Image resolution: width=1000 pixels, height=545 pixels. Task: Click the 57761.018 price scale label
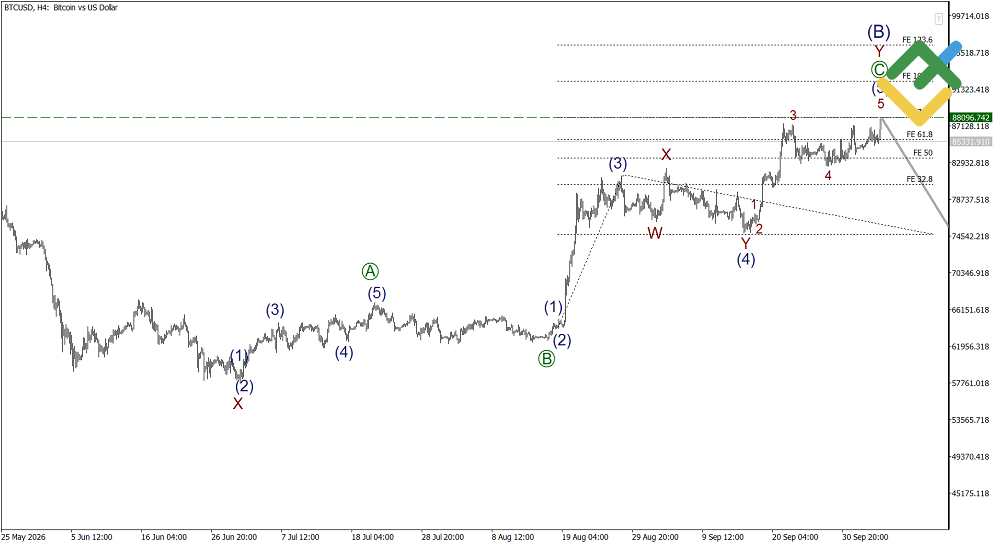coord(971,384)
